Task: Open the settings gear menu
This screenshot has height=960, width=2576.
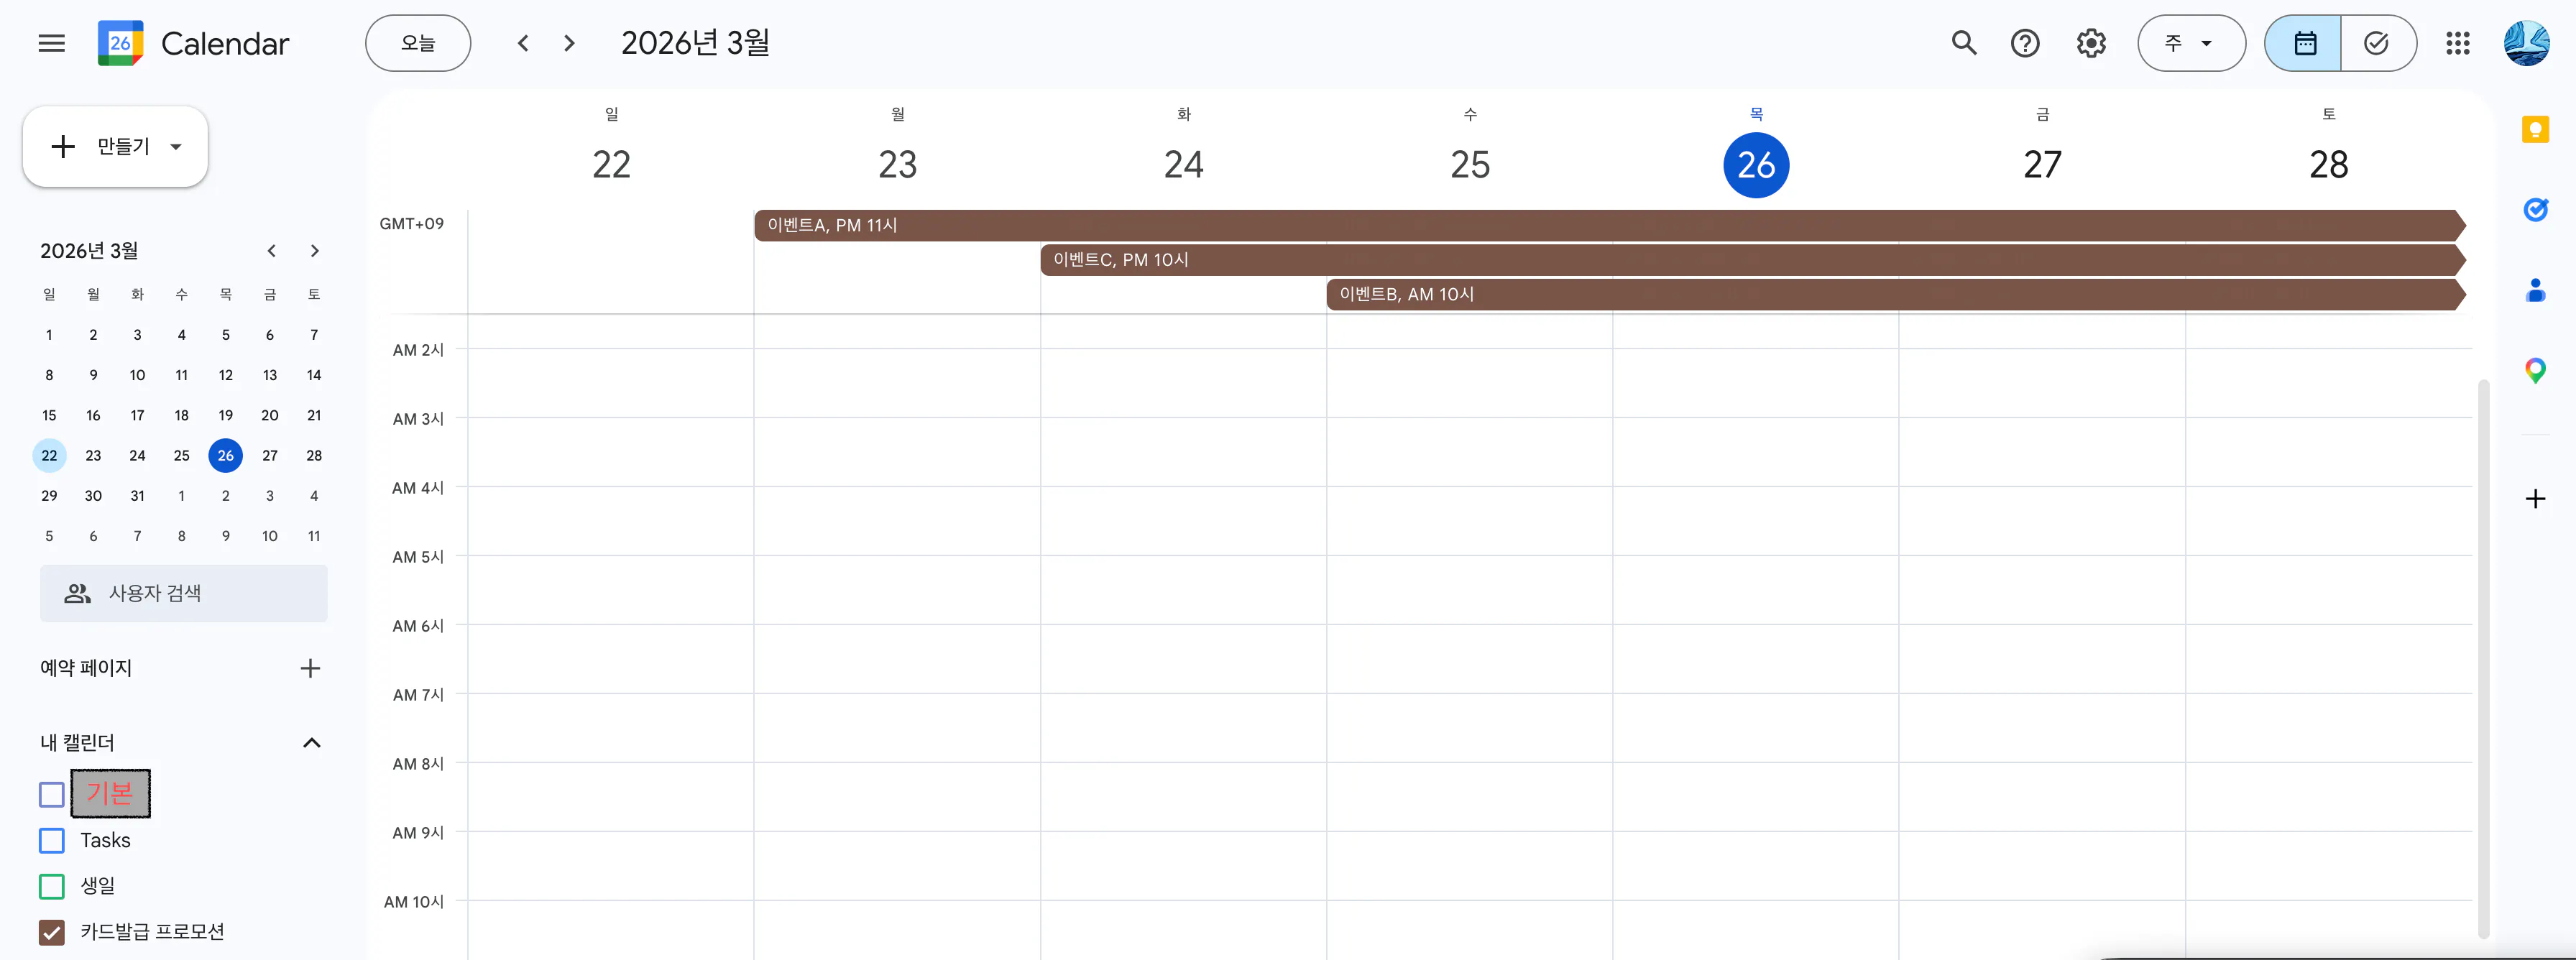Action: tap(2091, 43)
